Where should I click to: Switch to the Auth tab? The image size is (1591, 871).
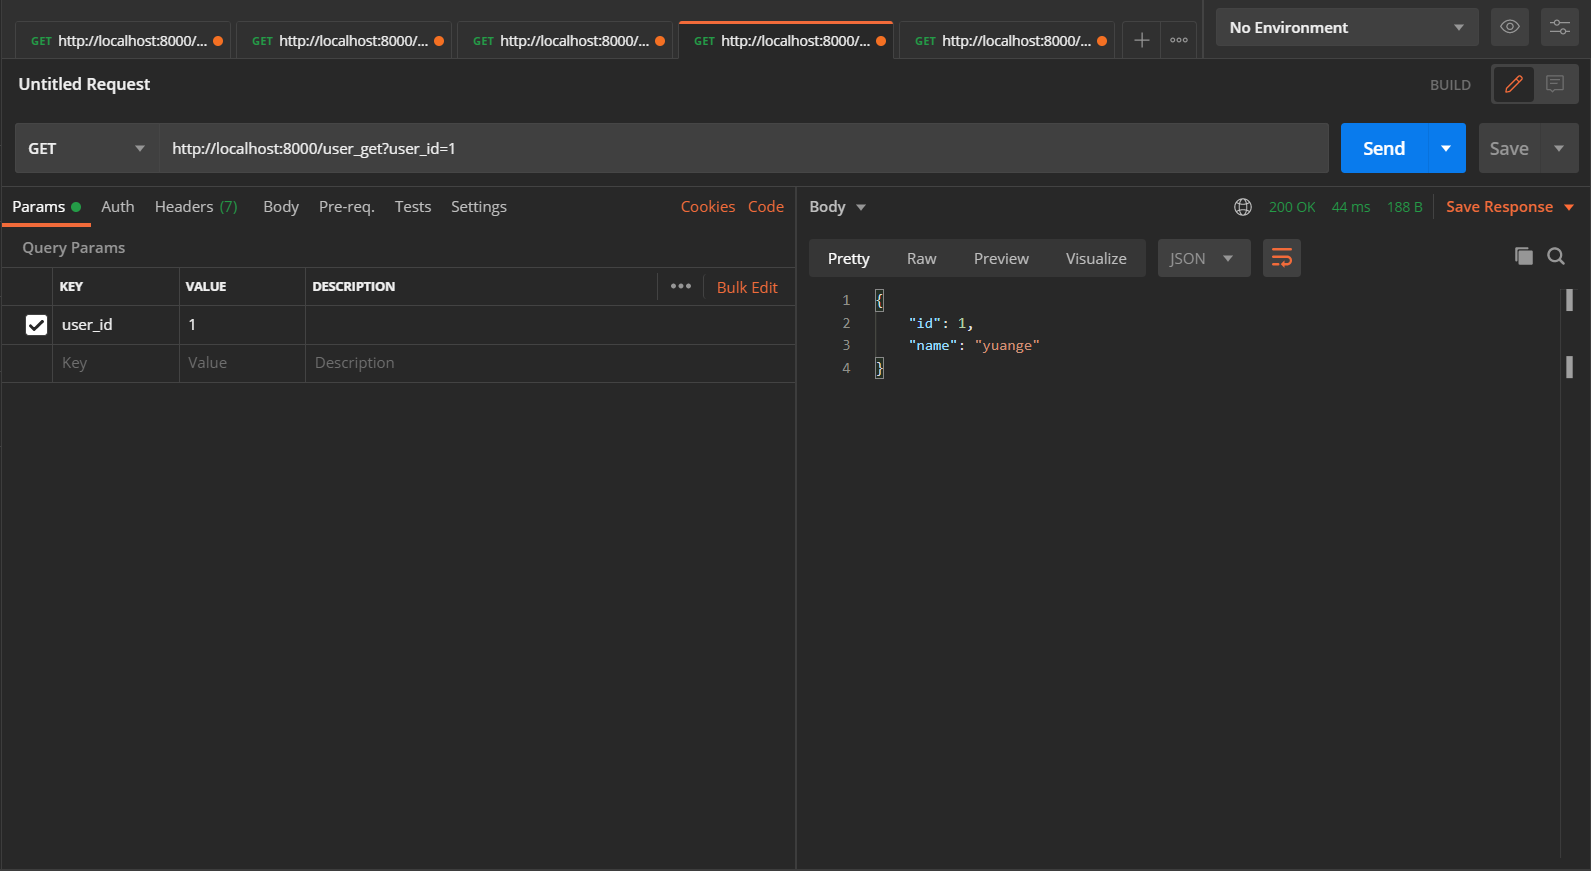(117, 207)
